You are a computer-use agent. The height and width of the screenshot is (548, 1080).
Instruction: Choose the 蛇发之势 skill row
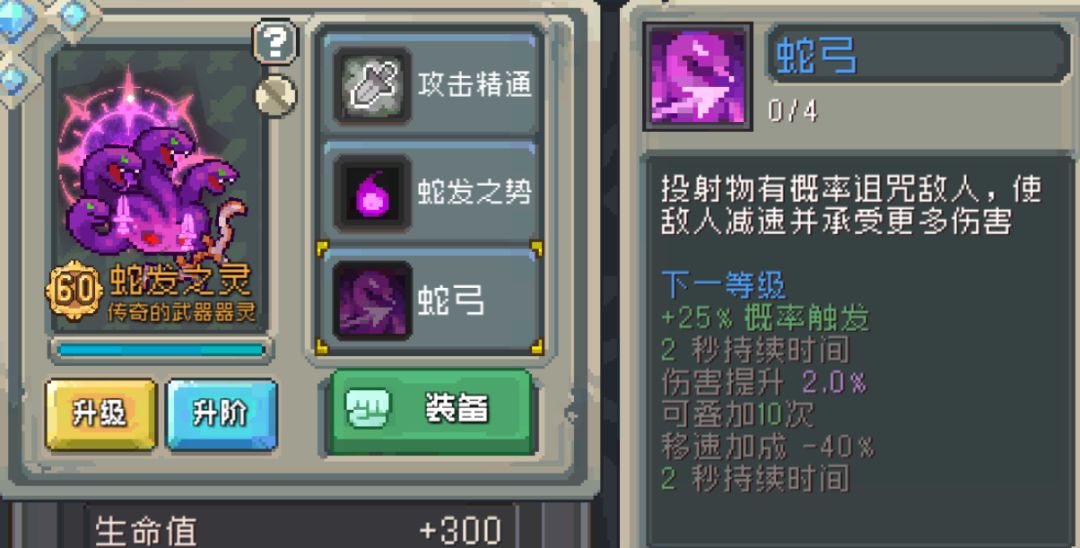430,192
